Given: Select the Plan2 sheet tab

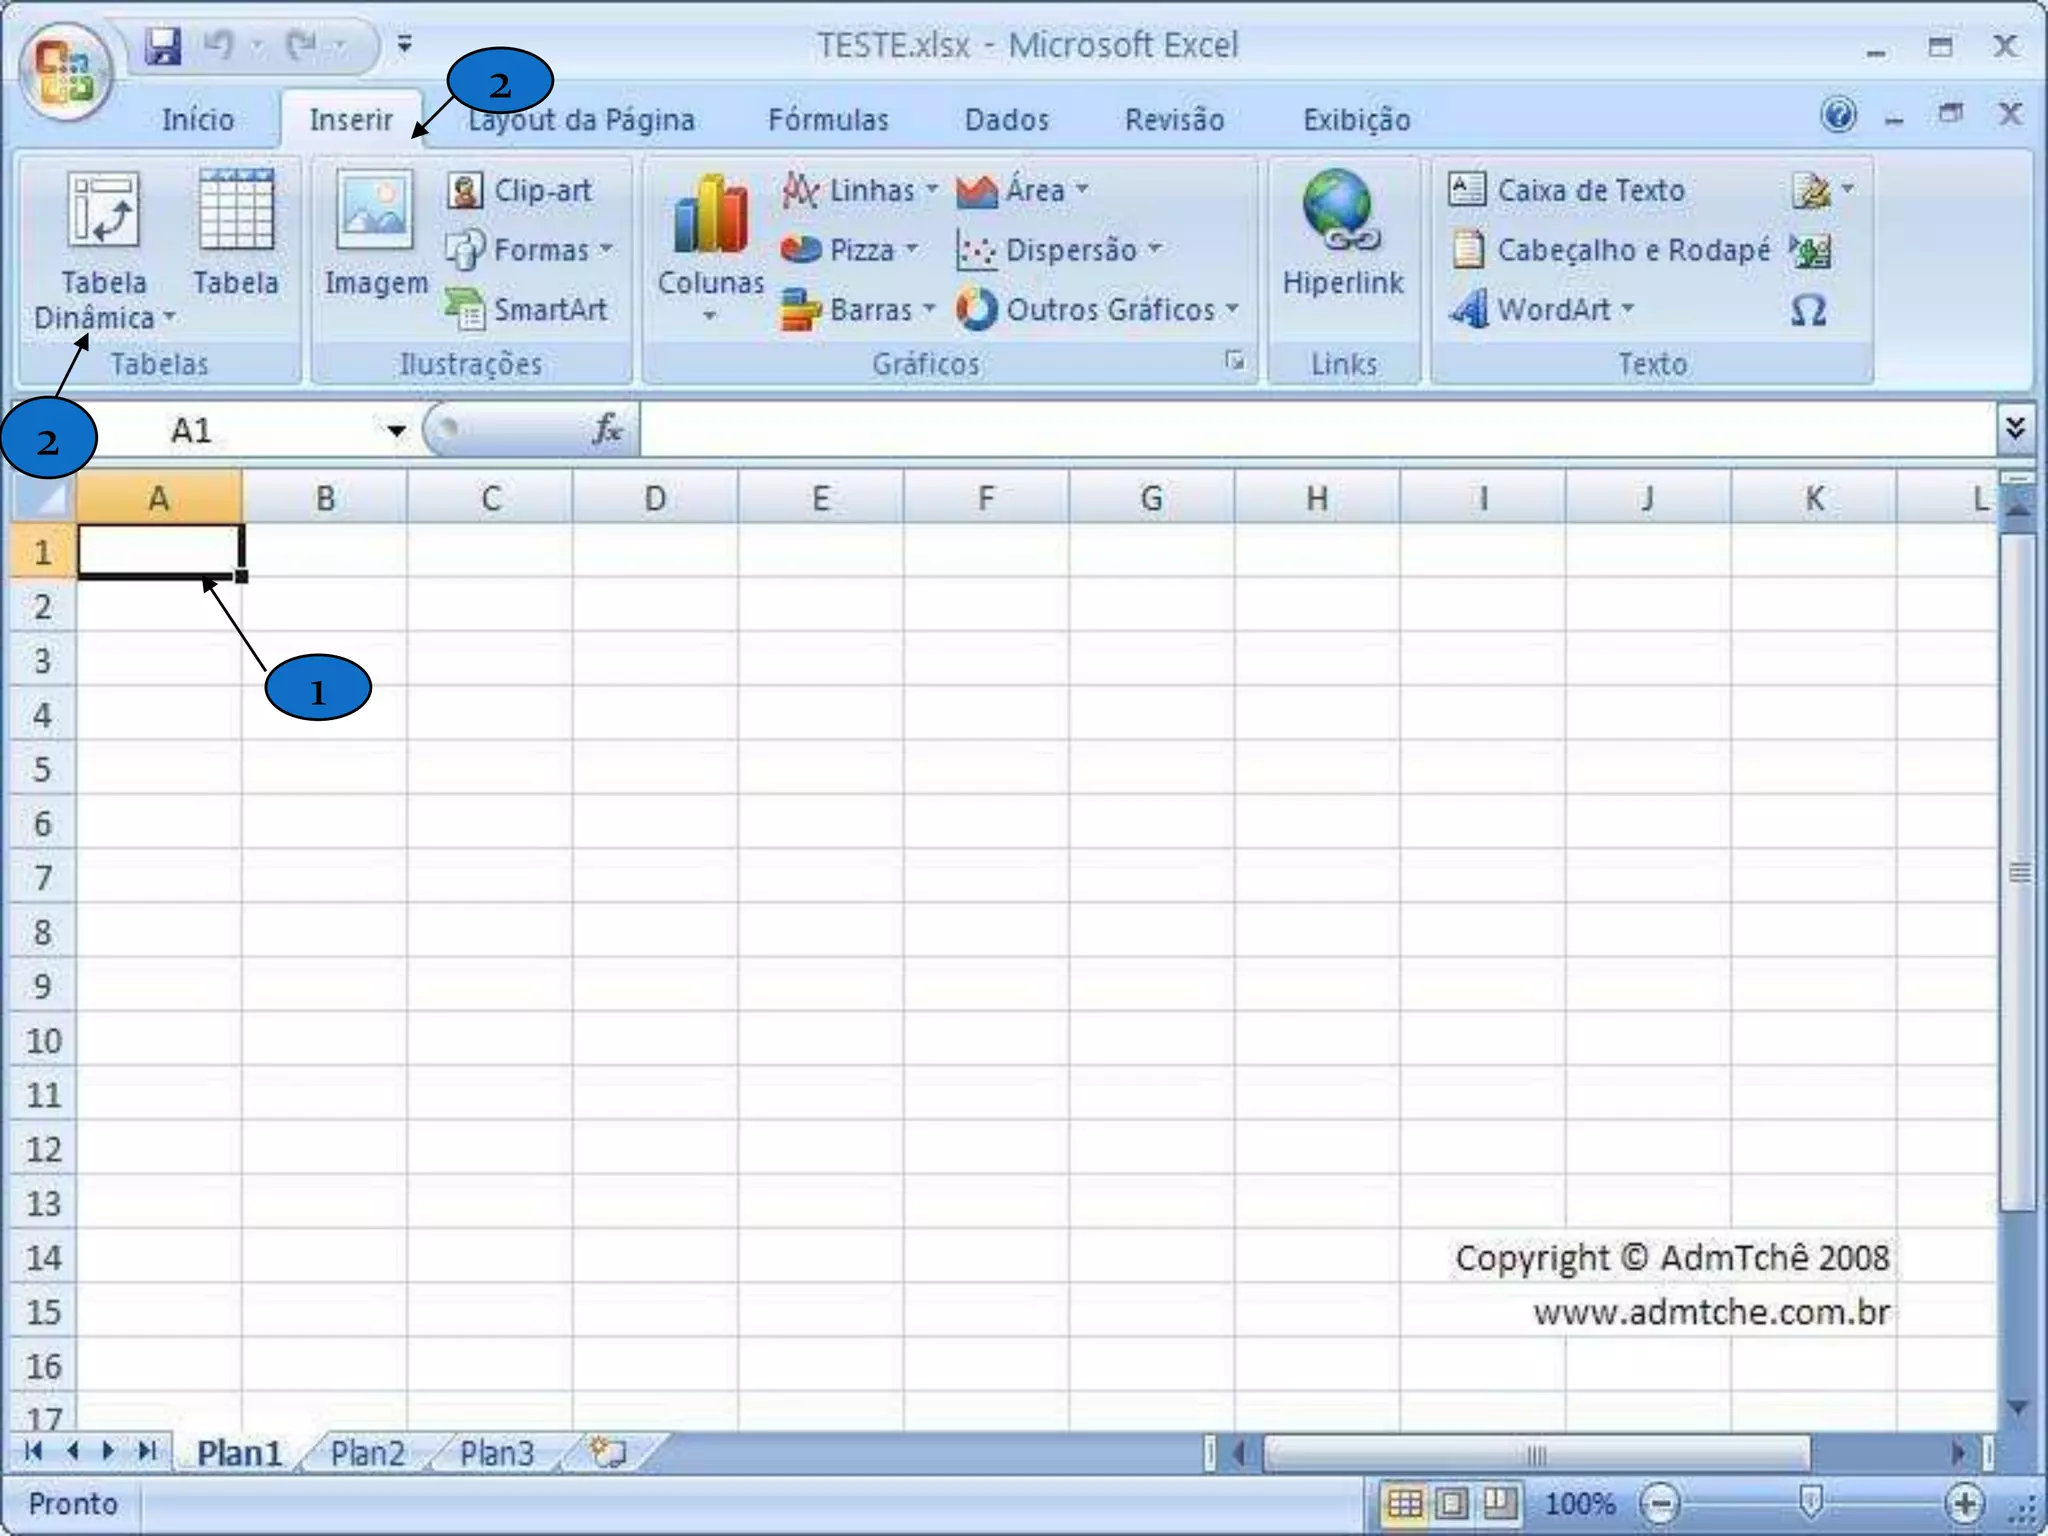Looking at the screenshot, I should pos(367,1452).
